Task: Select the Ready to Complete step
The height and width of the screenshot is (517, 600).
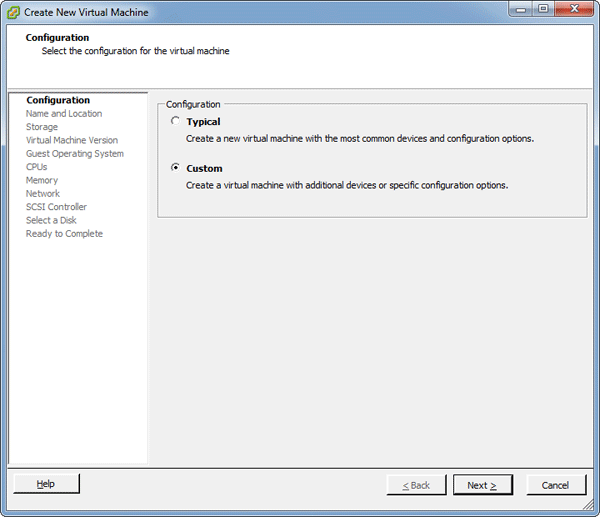Action: coord(64,234)
